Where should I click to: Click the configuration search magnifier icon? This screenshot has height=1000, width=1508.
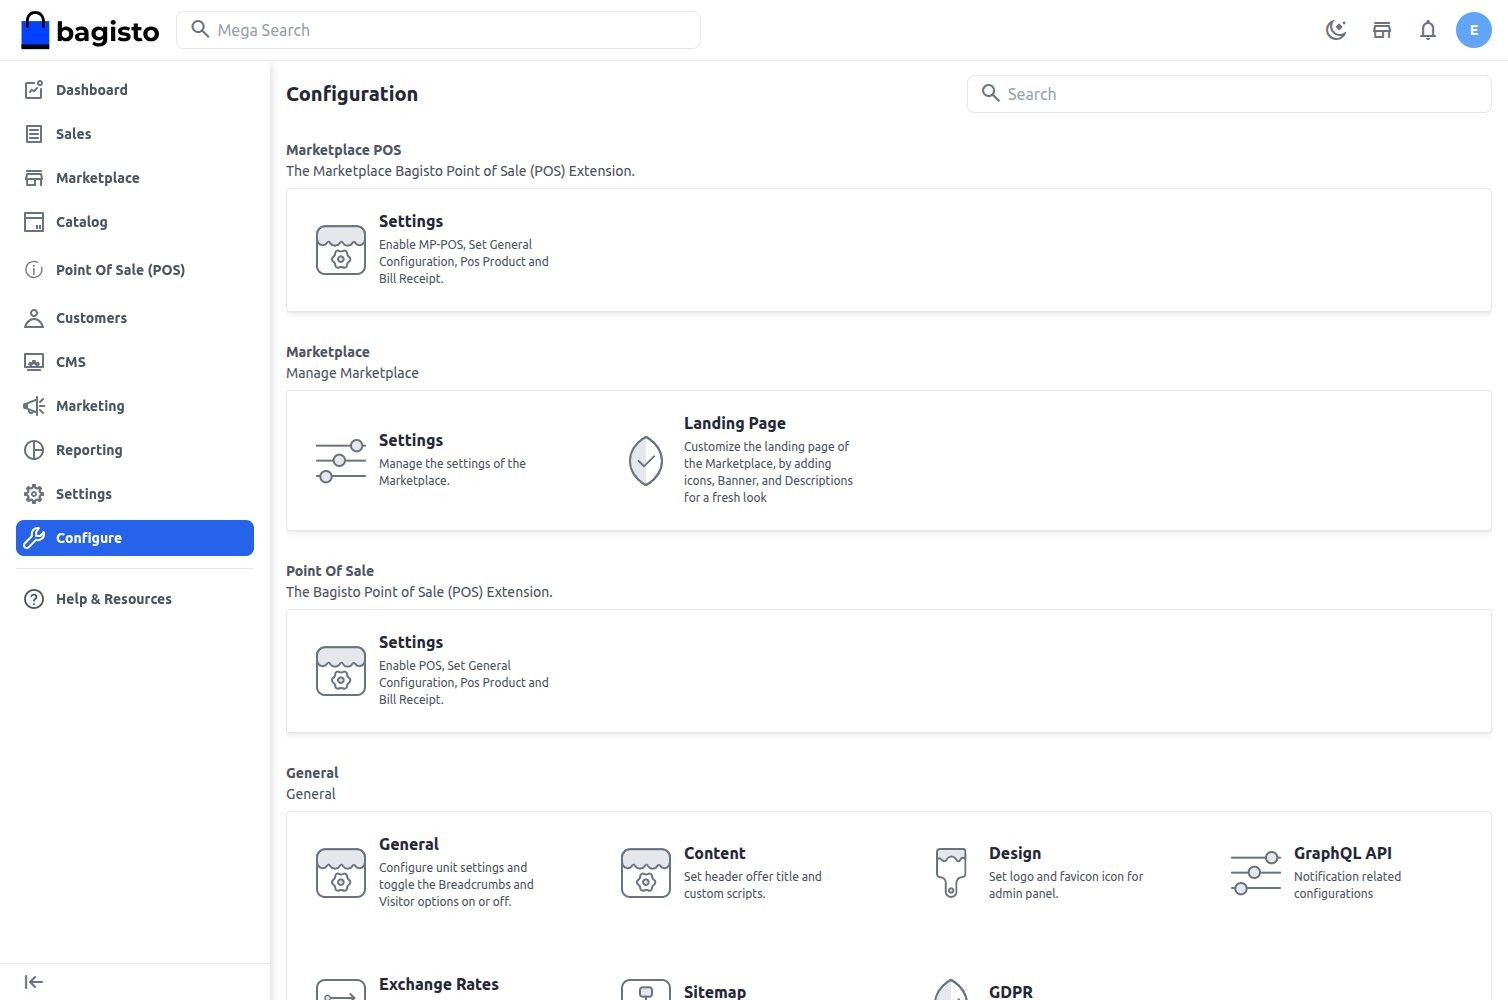click(991, 93)
